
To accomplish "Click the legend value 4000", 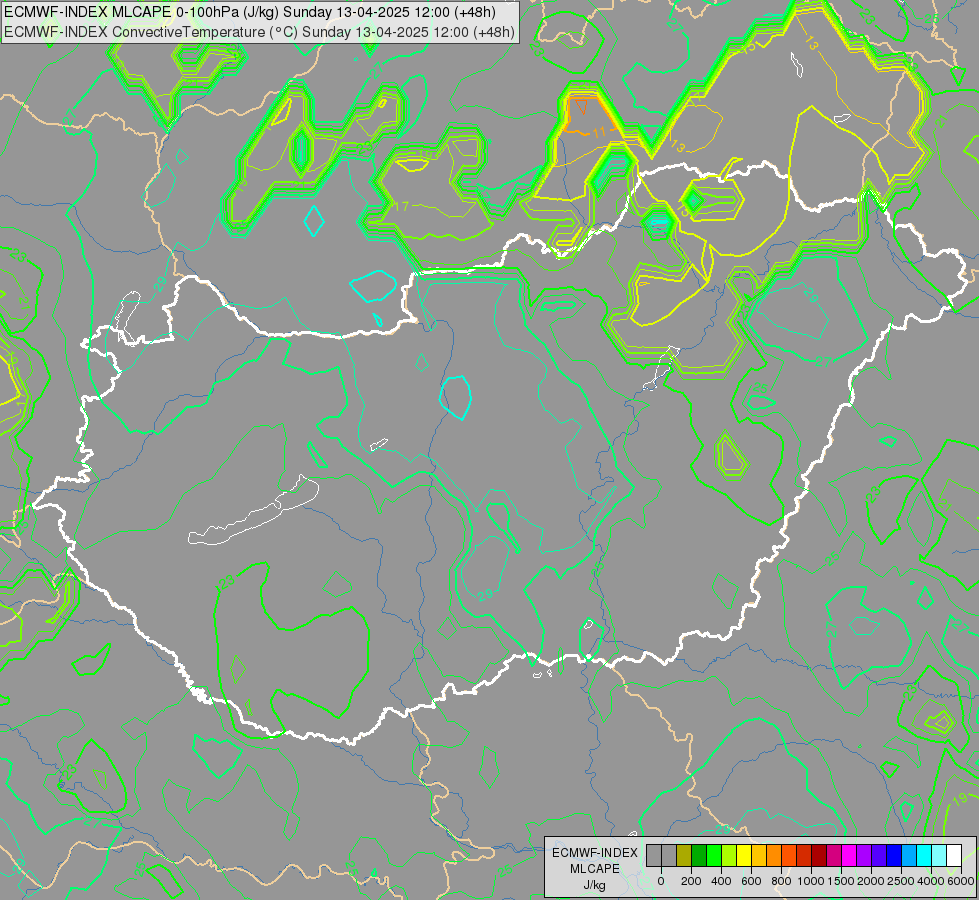I will pyautogui.click(x=931, y=881).
